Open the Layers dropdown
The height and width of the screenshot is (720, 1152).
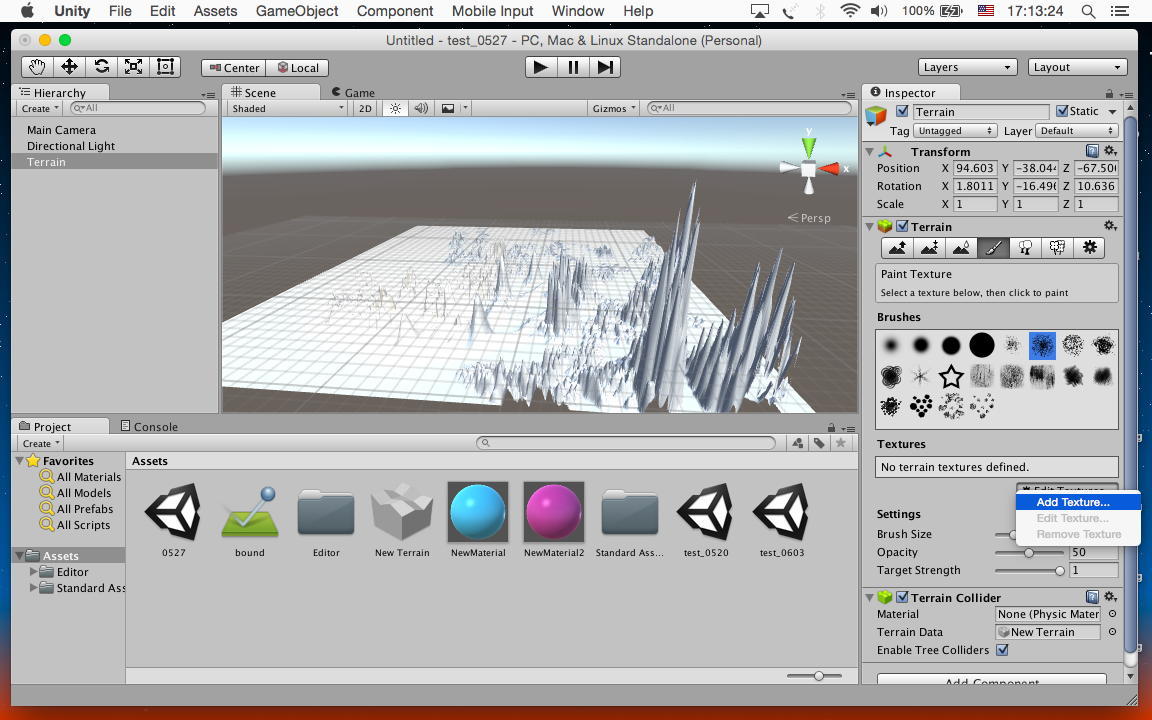click(x=967, y=67)
